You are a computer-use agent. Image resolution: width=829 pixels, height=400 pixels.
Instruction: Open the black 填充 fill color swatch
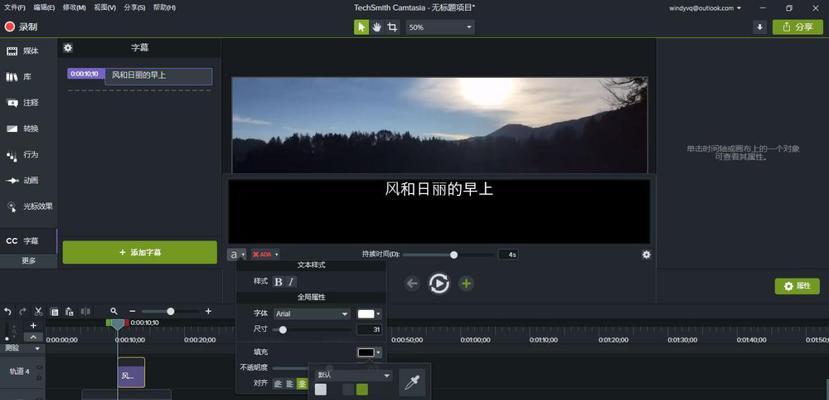(x=369, y=352)
